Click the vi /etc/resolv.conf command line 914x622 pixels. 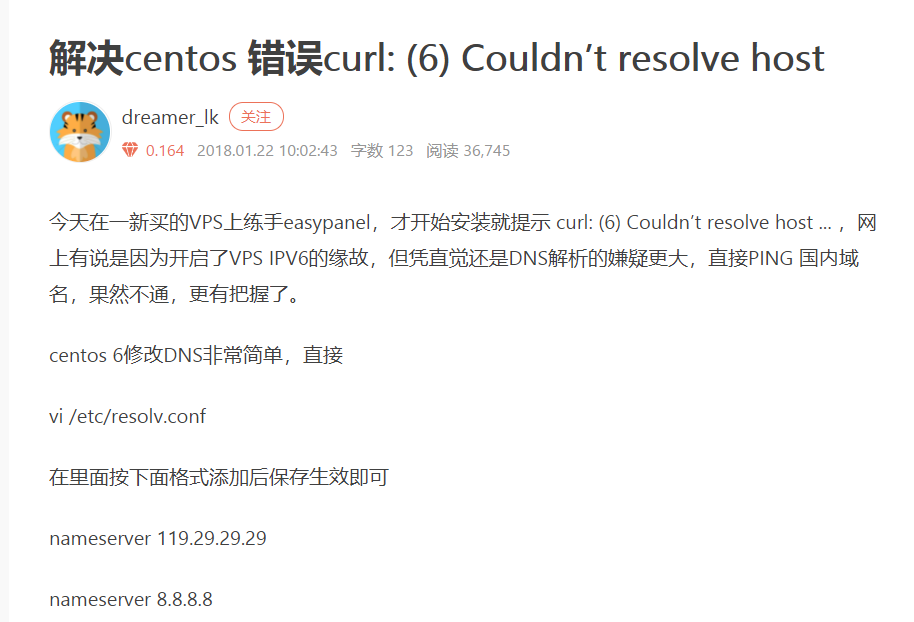(x=127, y=416)
